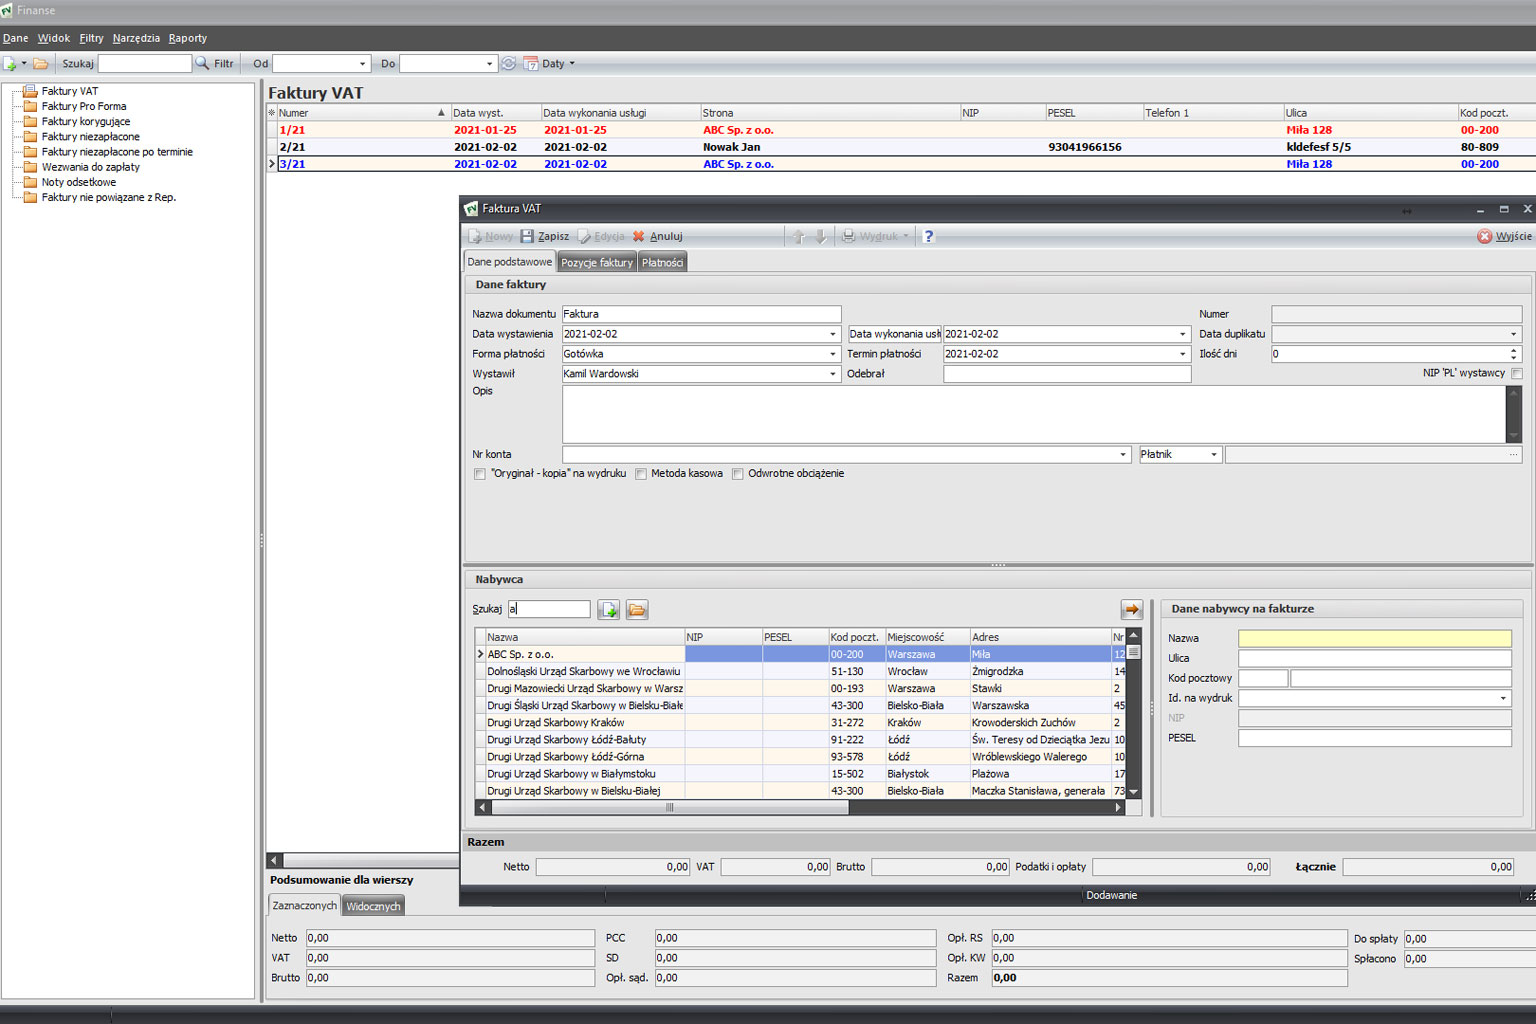Click the add new buyer icon next to search
Image resolution: width=1536 pixels, height=1024 pixels.
(x=608, y=610)
